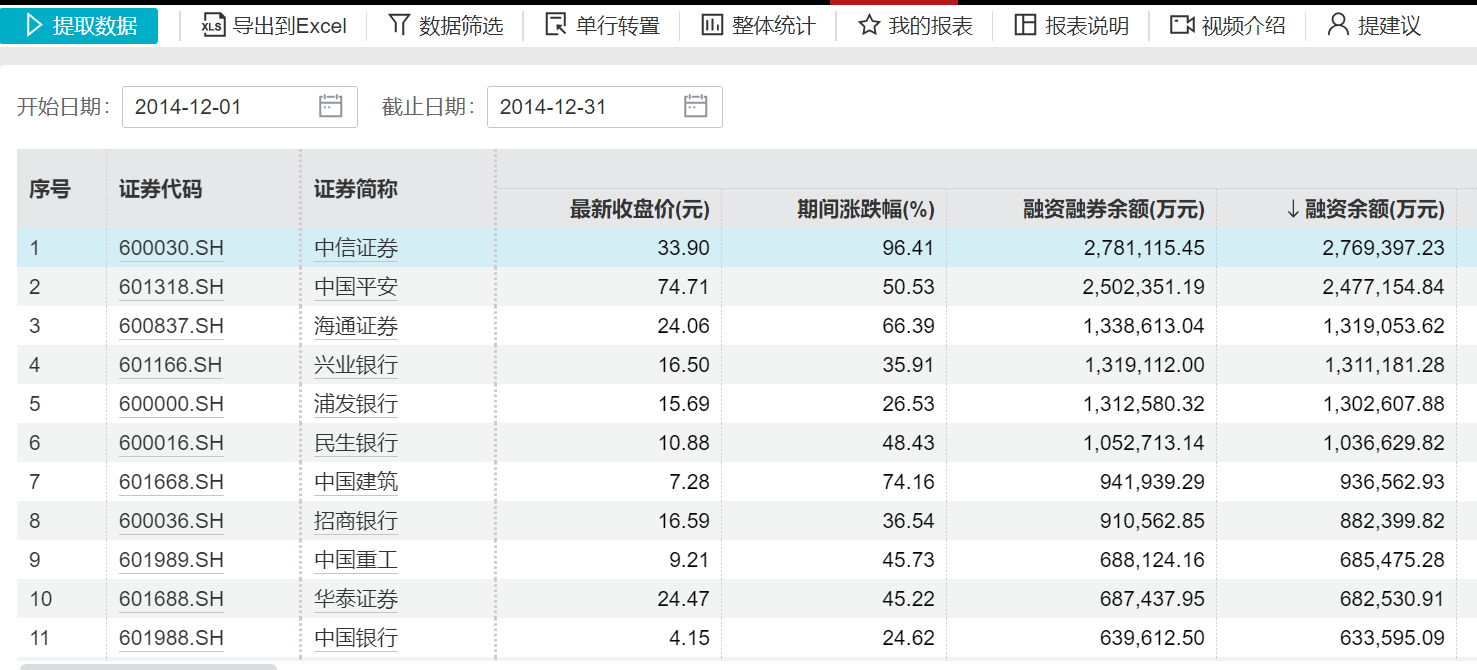
Task: Click the person icon beside 提建议
Action: [x=1338, y=24]
